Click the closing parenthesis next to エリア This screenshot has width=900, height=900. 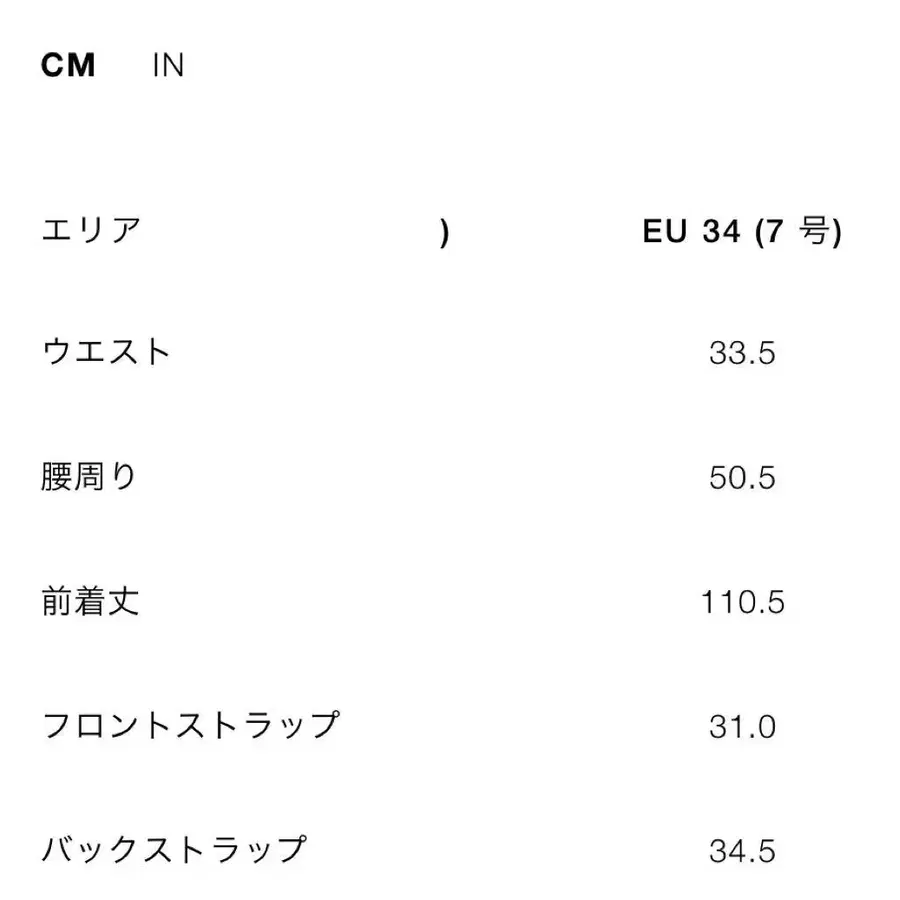click(x=443, y=230)
